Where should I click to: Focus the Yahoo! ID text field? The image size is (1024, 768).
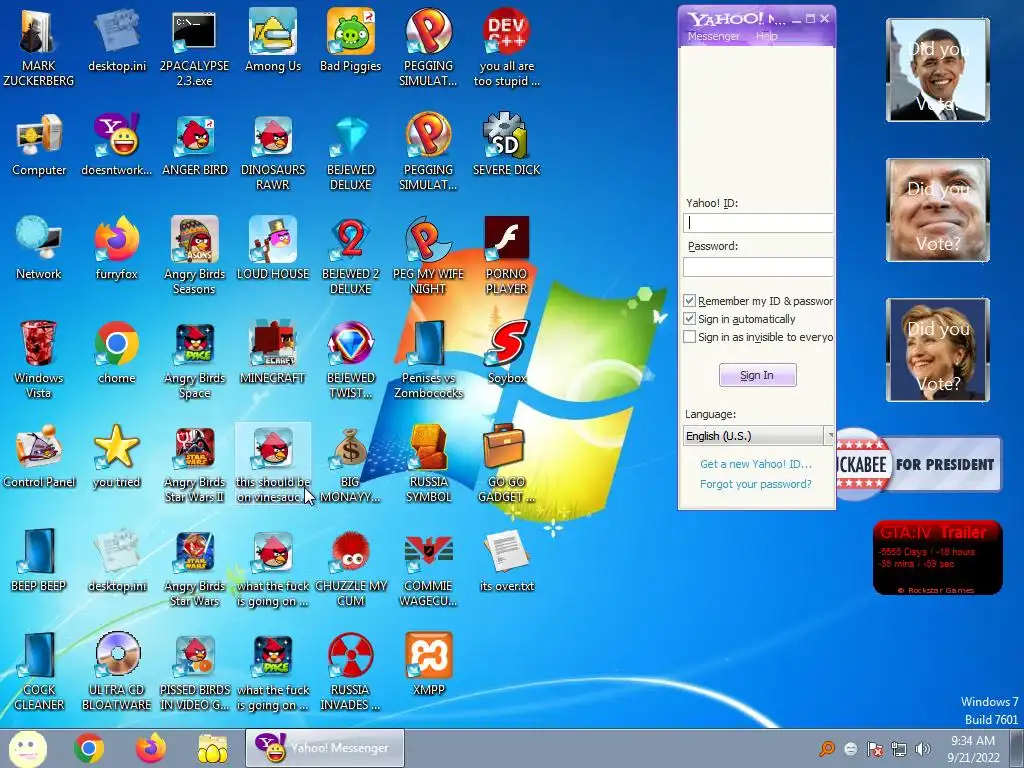(758, 223)
